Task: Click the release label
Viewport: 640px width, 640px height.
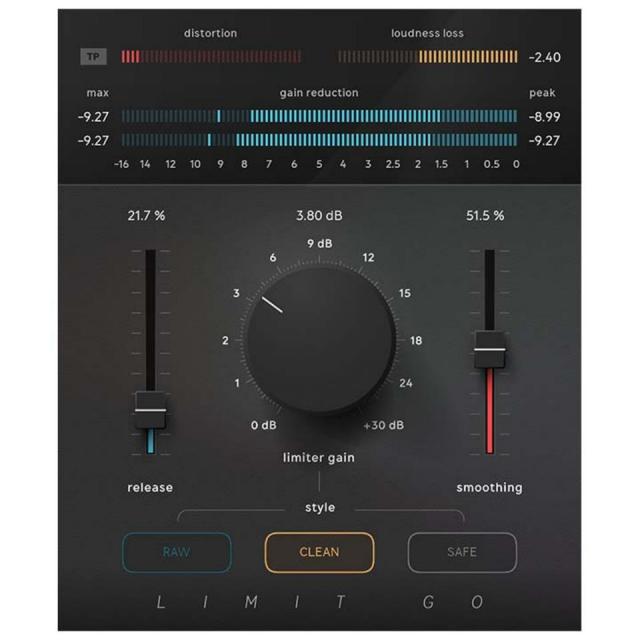Action: pos(150,487)
